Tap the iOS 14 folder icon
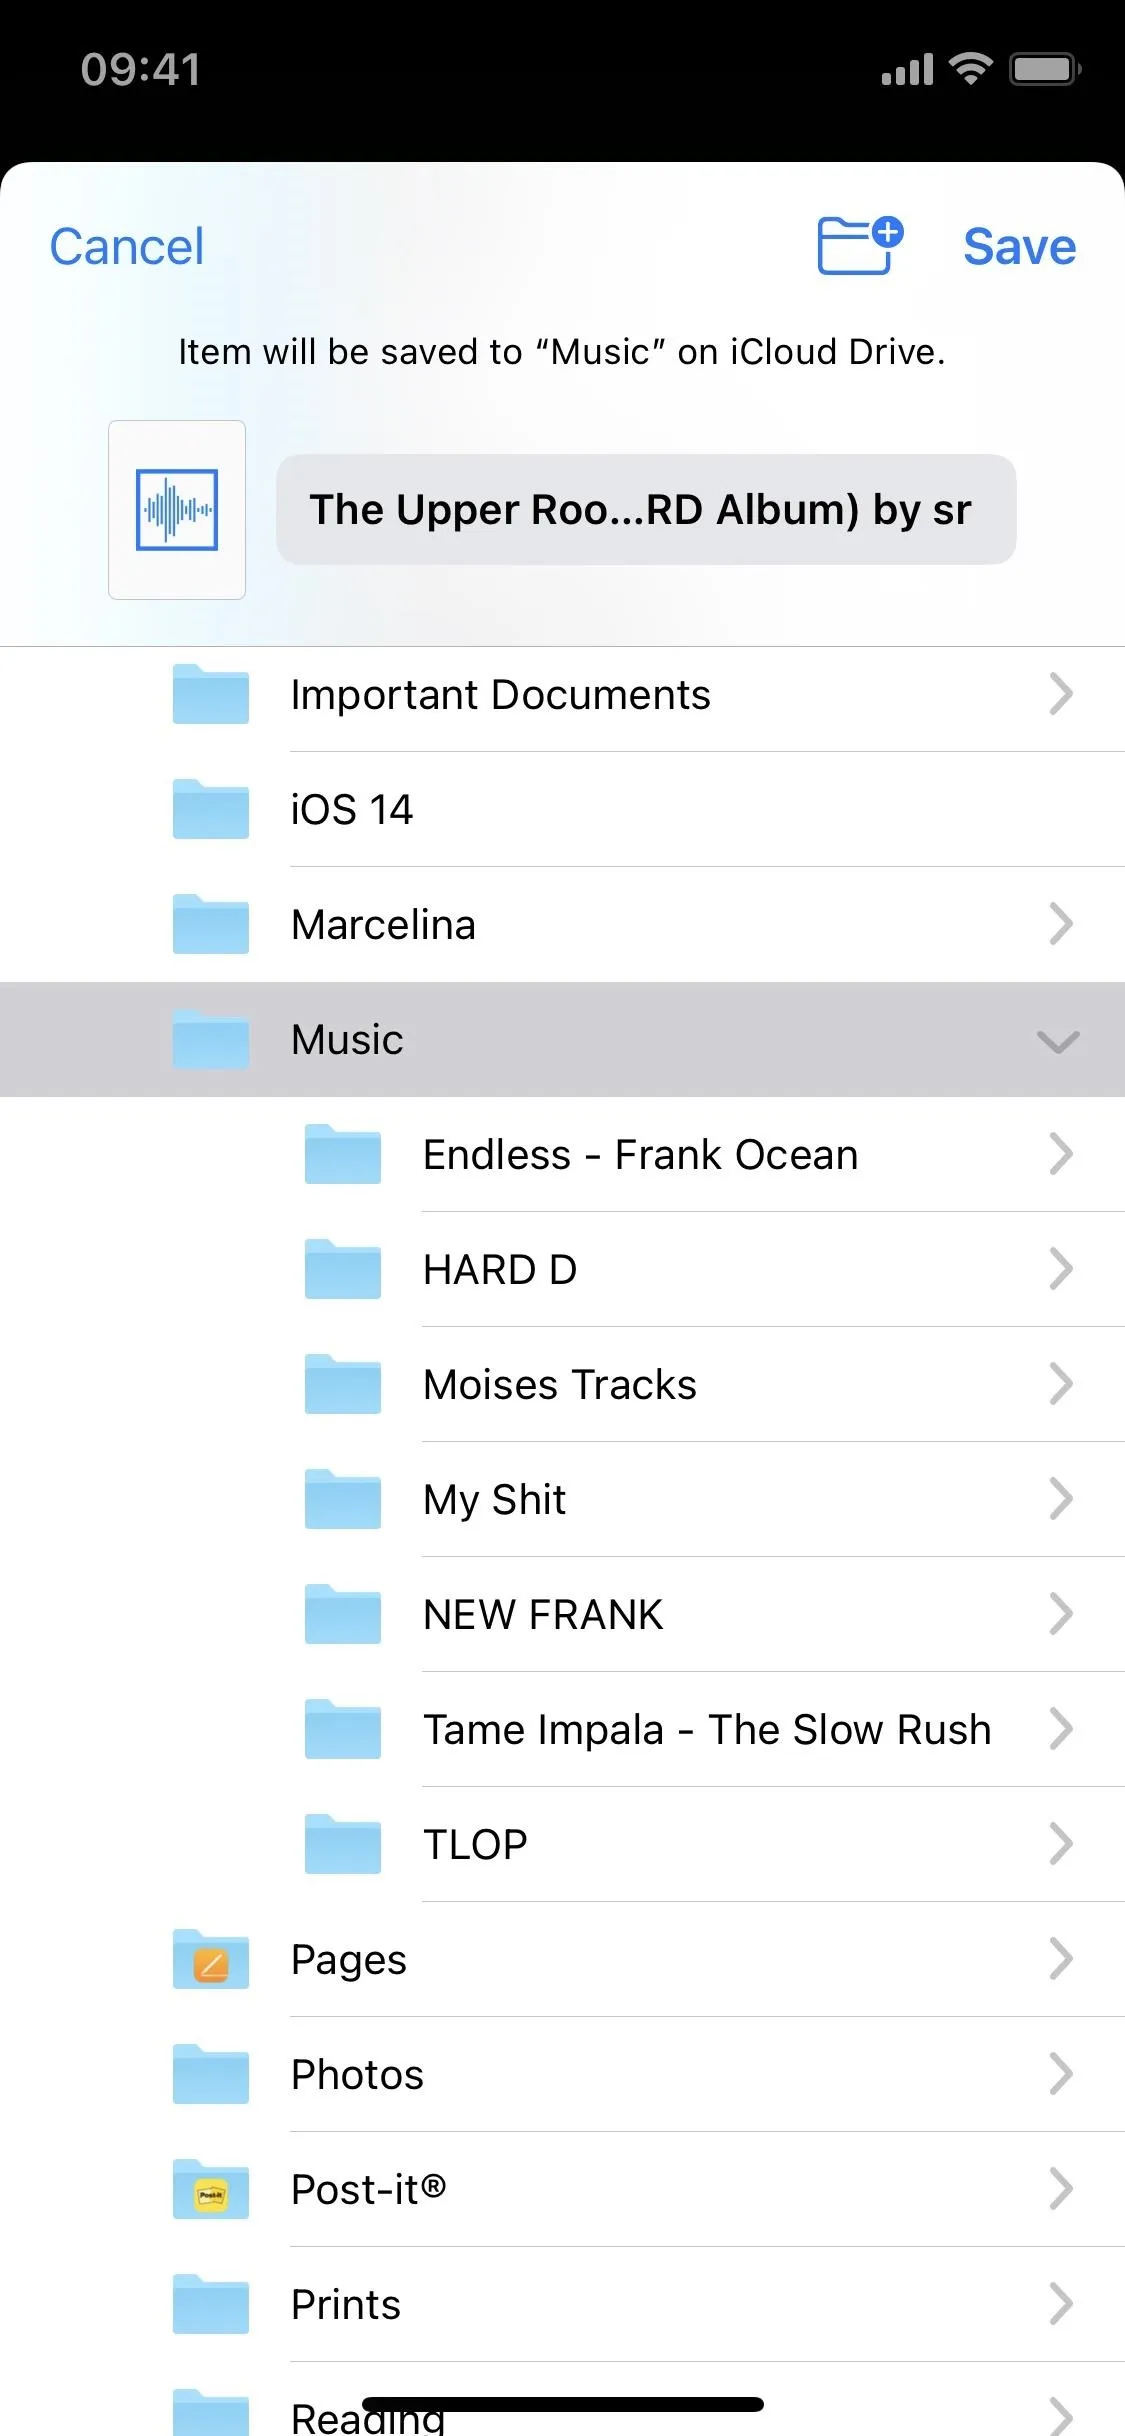 click(211, 809)
